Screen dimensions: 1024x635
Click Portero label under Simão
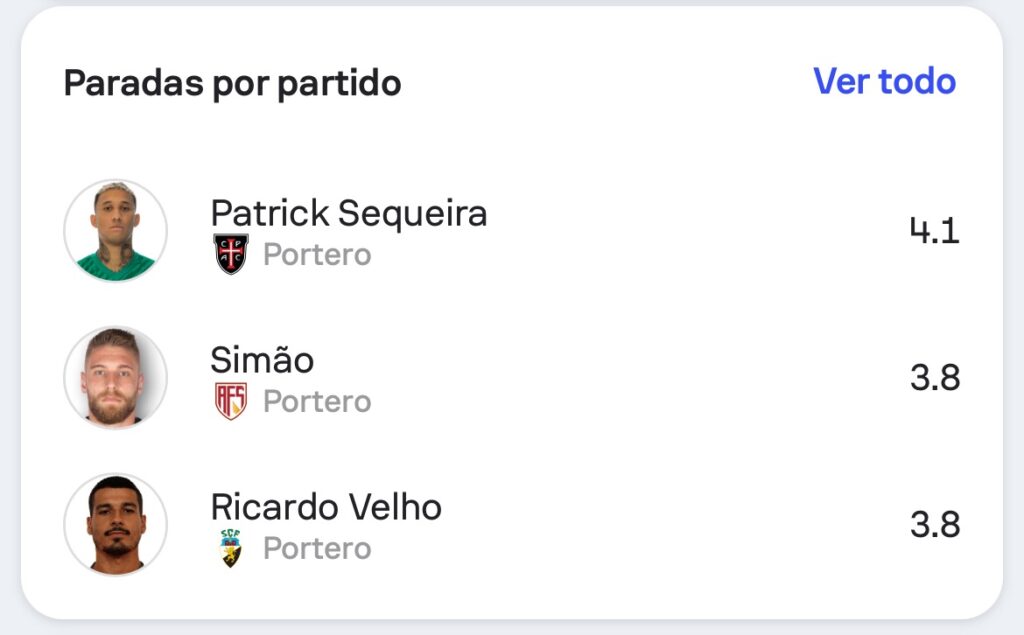click(317, 402)
